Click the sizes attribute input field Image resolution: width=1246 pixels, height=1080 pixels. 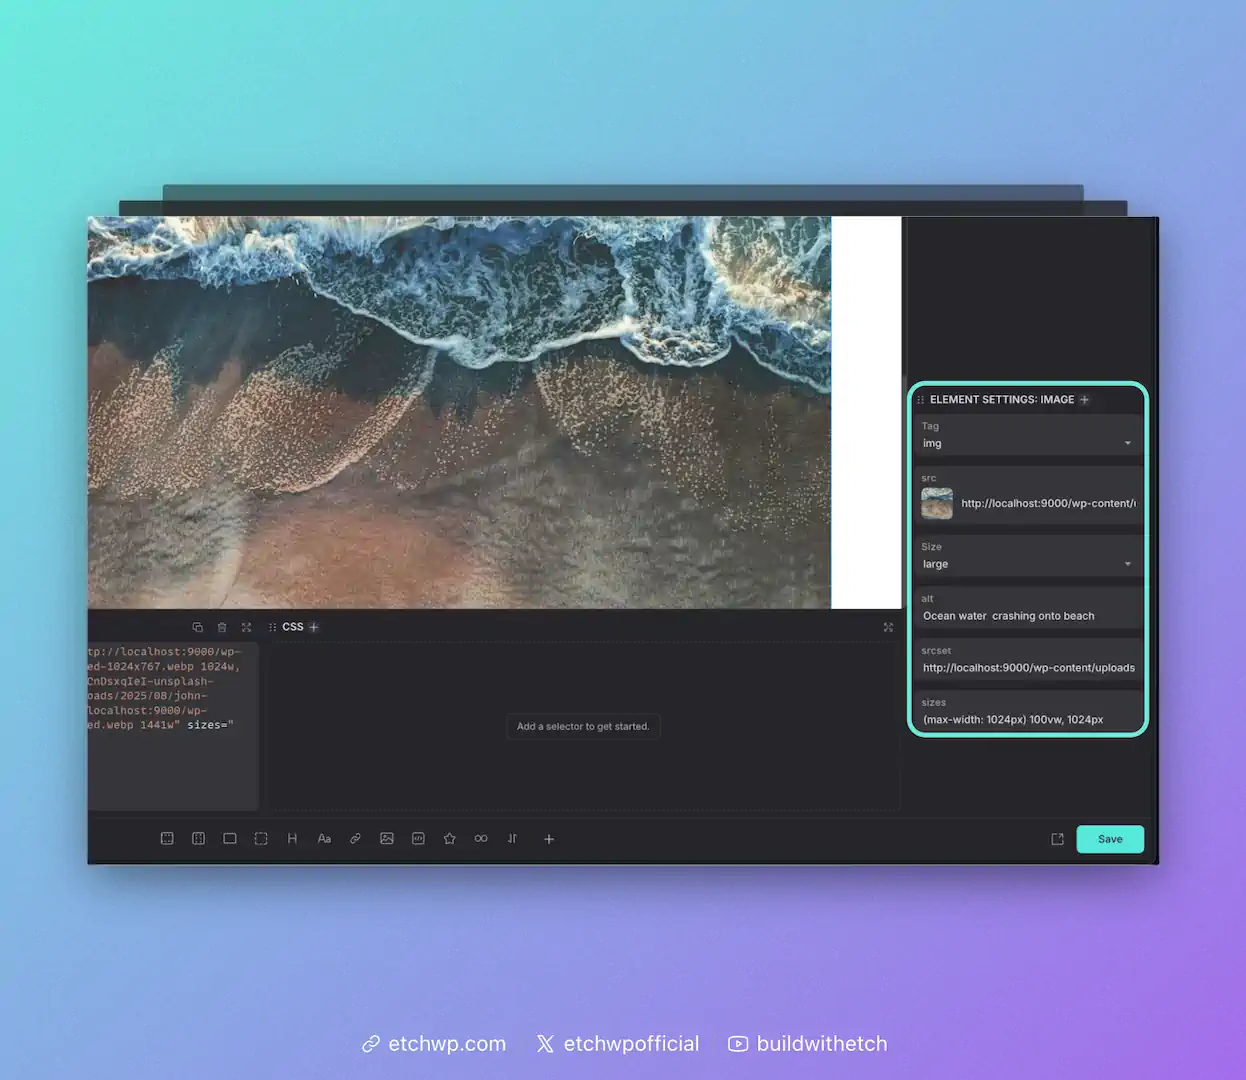[x=1027, y=720]
